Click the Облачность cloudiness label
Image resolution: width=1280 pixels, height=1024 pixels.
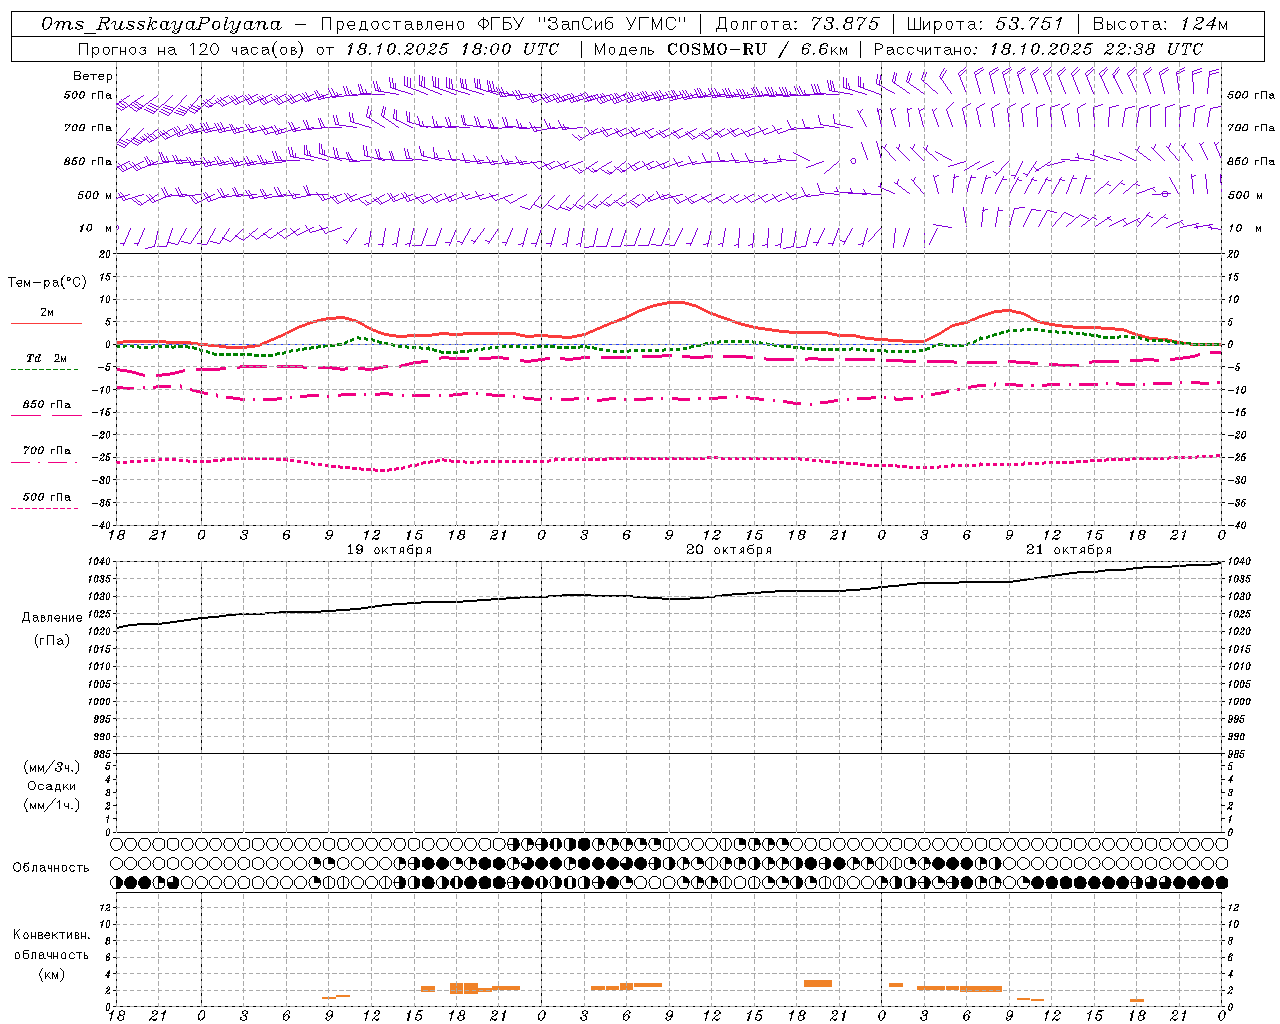51,868
